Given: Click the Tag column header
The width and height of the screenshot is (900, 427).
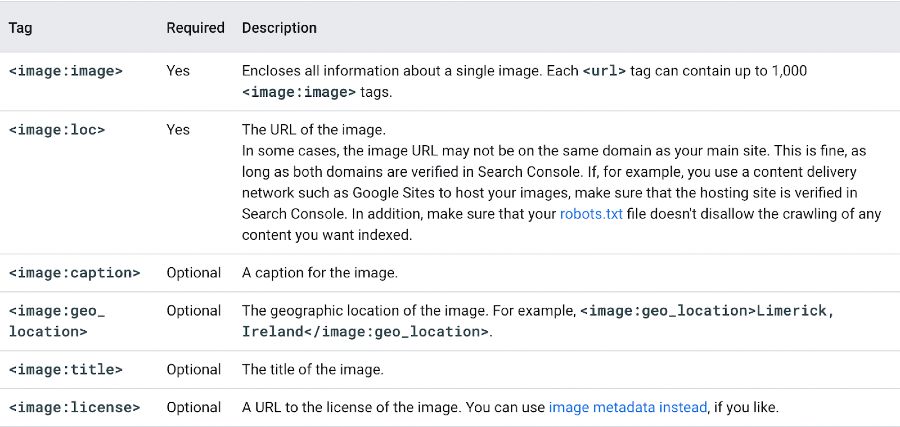Looking at the screenshot, I should (20, 28).
